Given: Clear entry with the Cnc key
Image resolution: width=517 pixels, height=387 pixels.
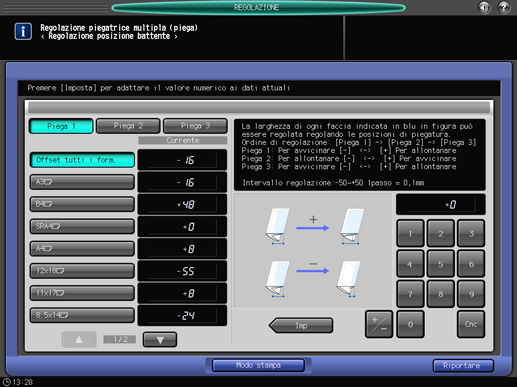Looking at the screenshot, I should pyautogui.click(x=471, y=324).
